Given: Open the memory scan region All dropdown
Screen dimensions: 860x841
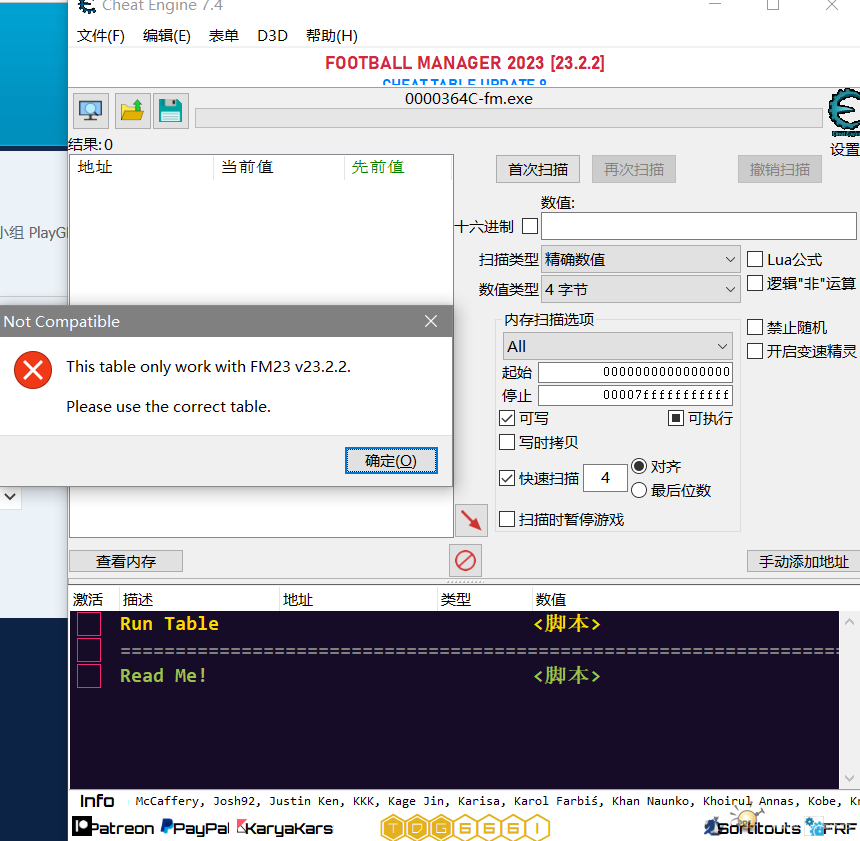Looking at the screenshot, I should [x=618, y=347].
